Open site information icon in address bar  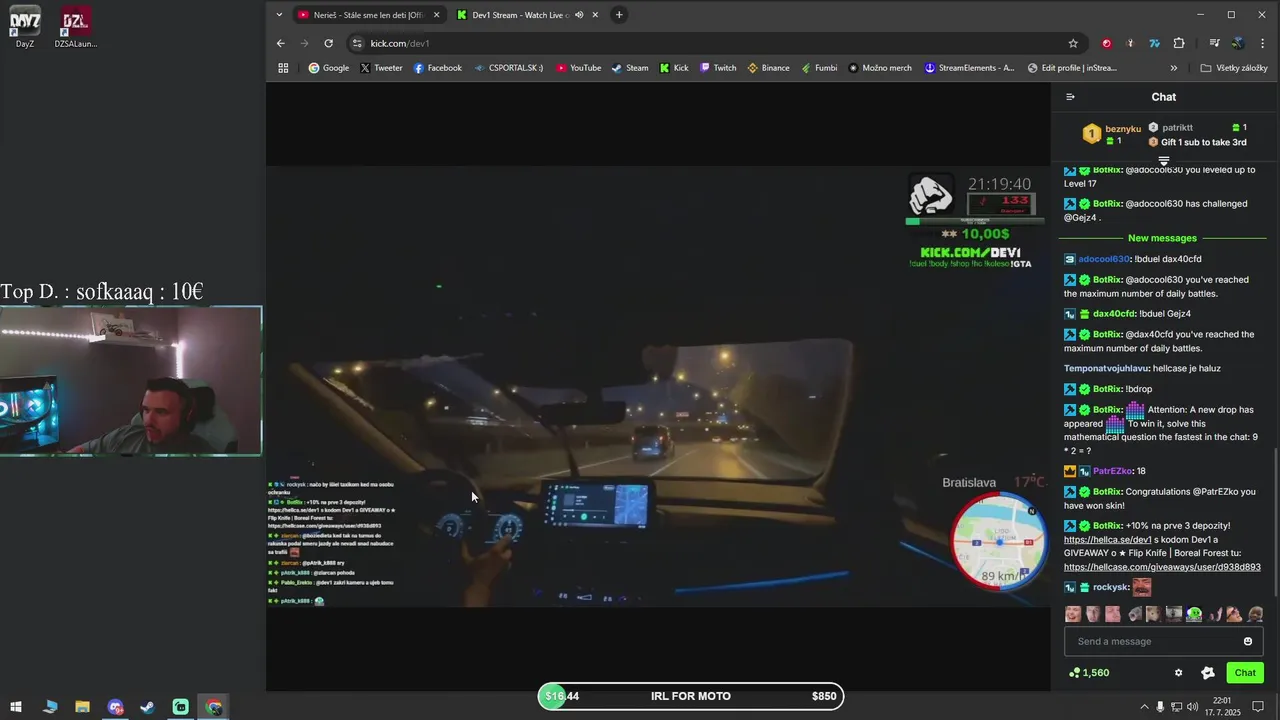click(x=357, y=43)
